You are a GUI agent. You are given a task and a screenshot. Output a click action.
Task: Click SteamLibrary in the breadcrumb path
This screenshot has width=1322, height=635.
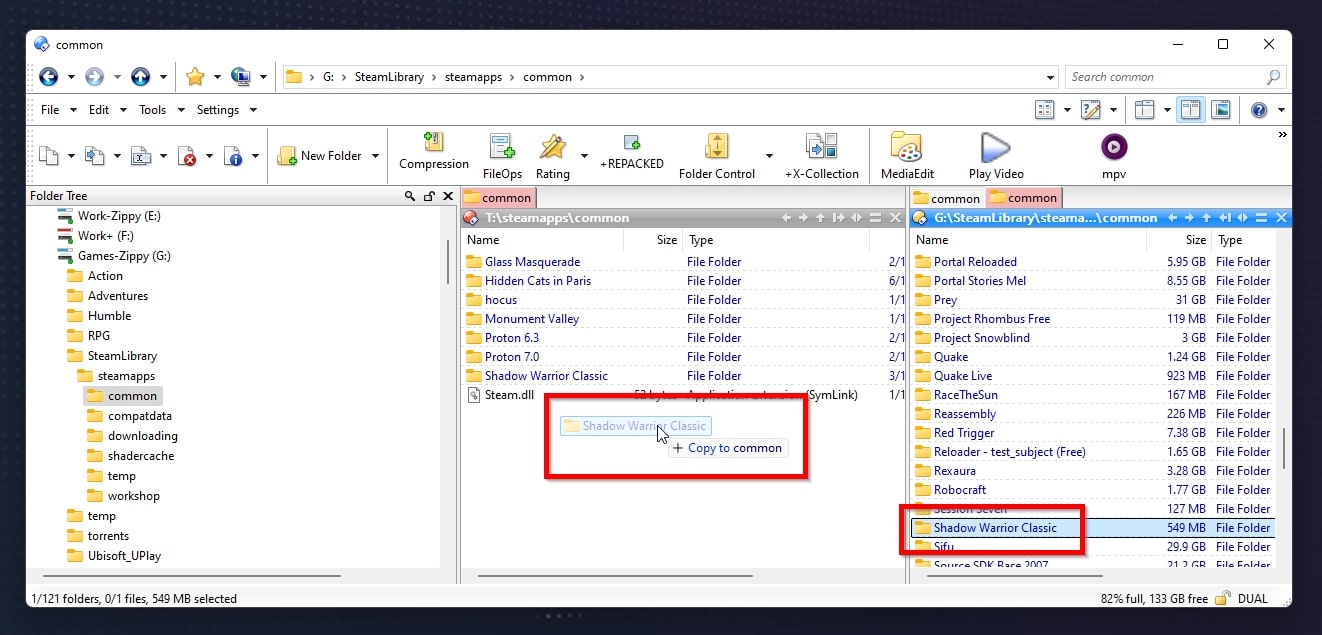point(389,77)
